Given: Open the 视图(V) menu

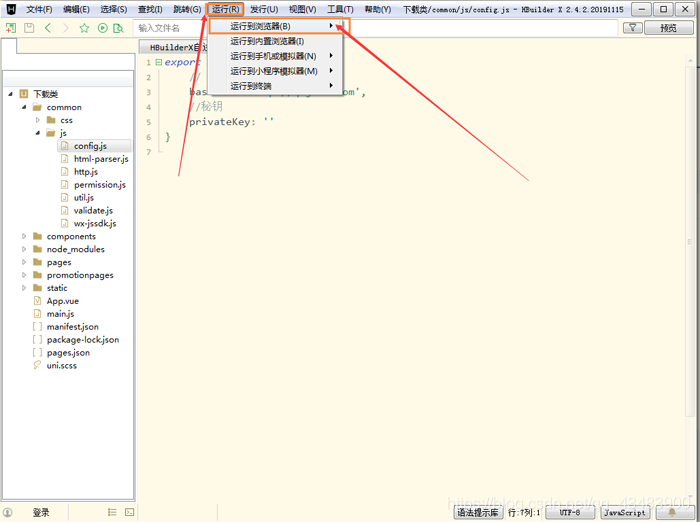Looking at the screenshot, I should point(302,9).
